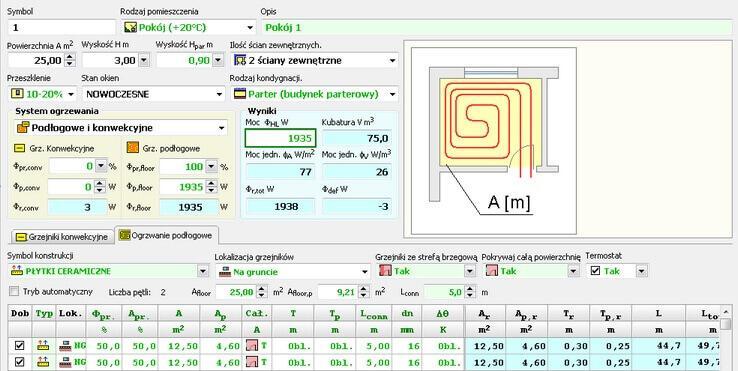Image resolution: width=738 pixels, height=371 pixels.
Task: Open the Stan okien NOWOCZESNE dropdown
Action: (219, 94)
